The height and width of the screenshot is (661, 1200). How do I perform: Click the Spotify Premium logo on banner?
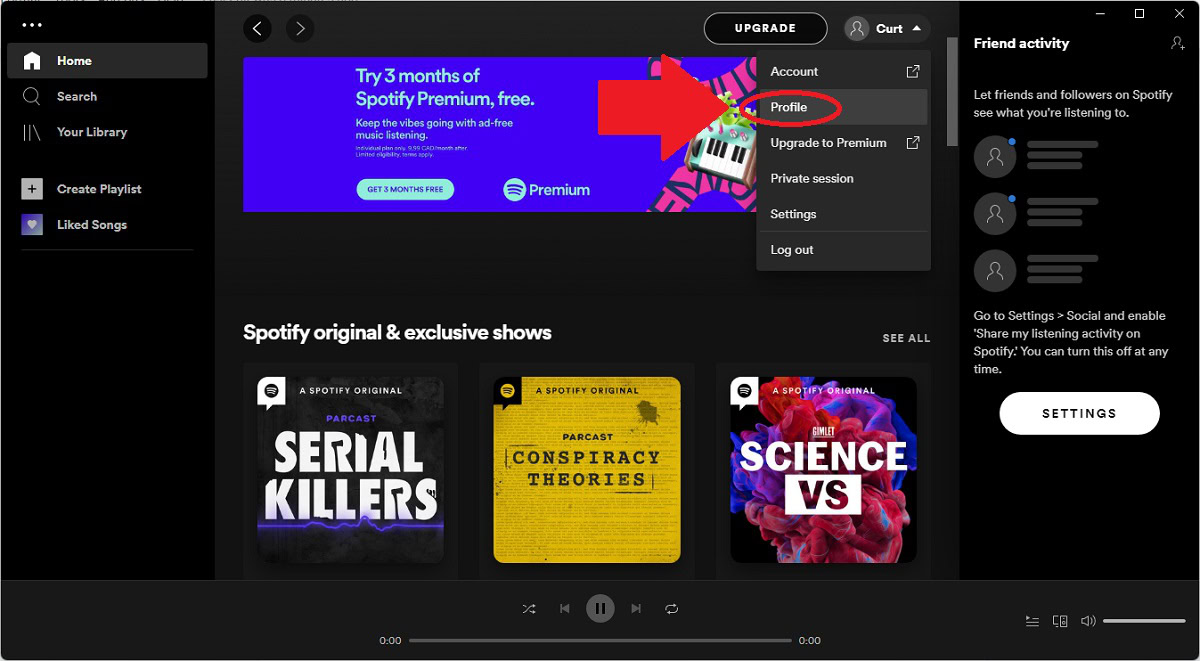coord(546,189)
